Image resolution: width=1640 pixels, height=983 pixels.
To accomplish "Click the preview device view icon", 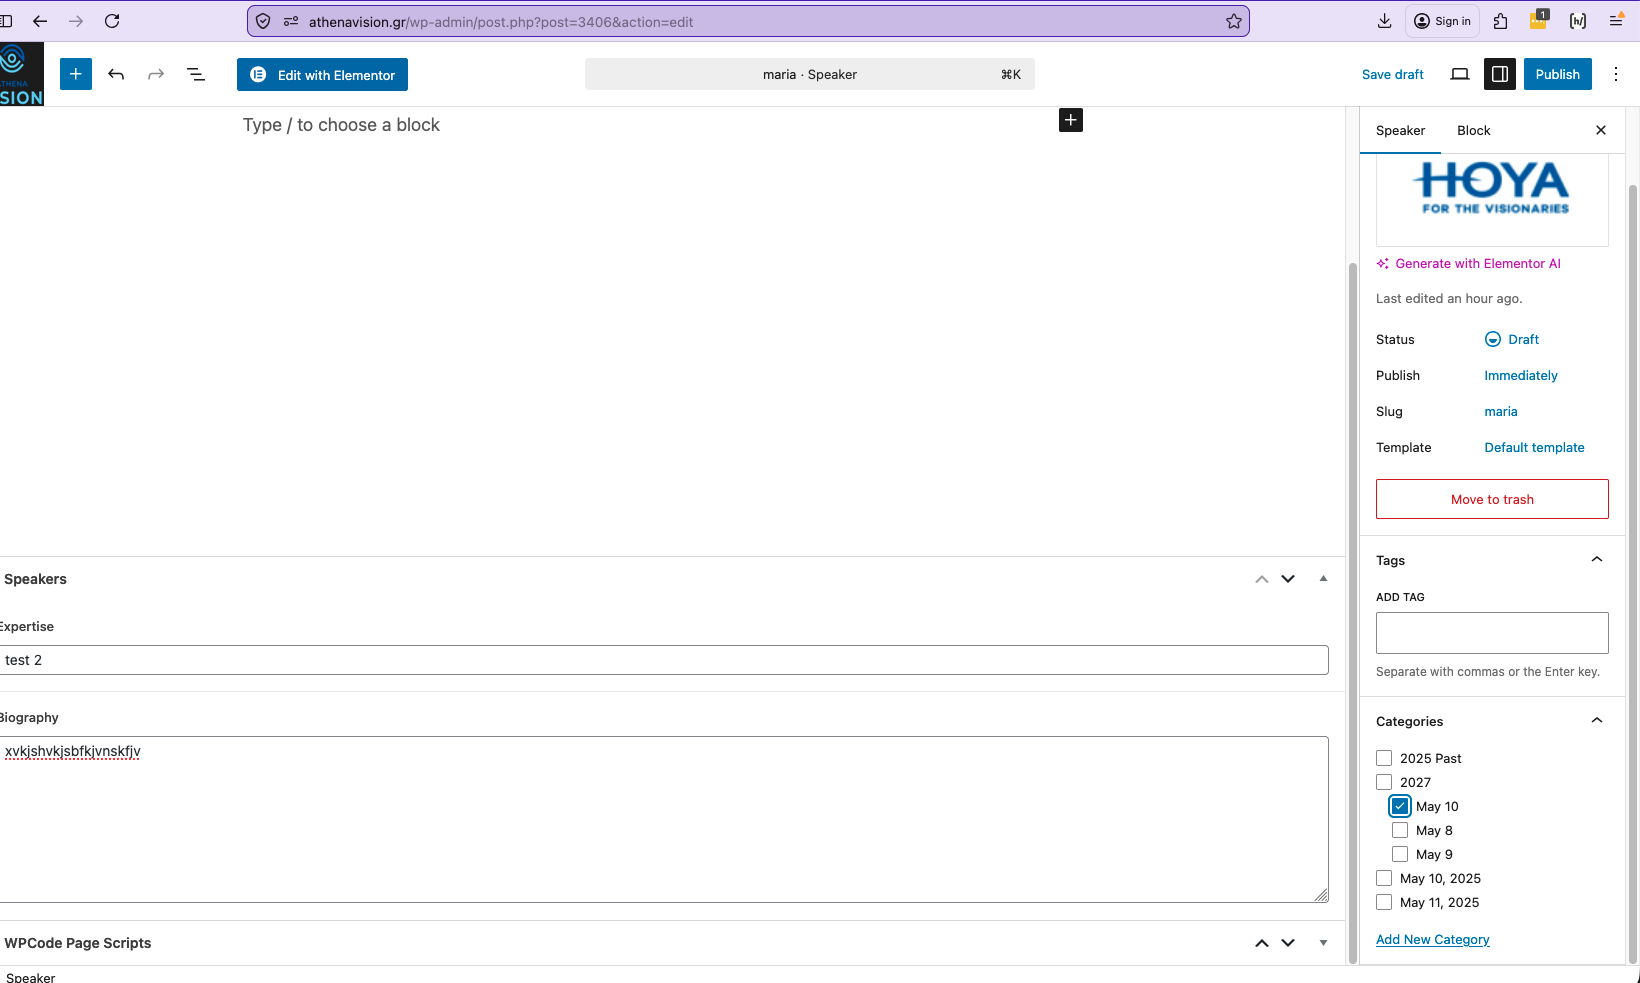I will pyautogui.click(x=1460, y=74).
